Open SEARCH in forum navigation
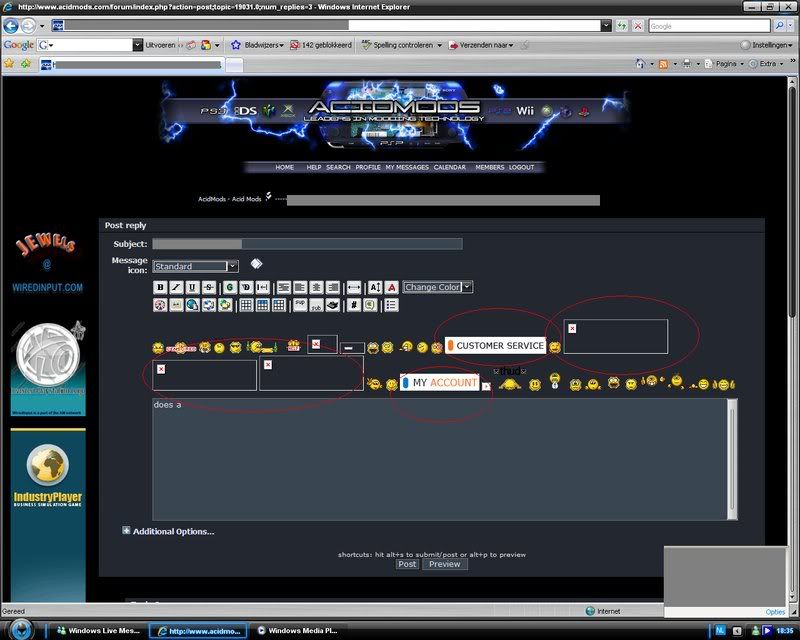This screenshot has height=640, width=800. point(338,167)
